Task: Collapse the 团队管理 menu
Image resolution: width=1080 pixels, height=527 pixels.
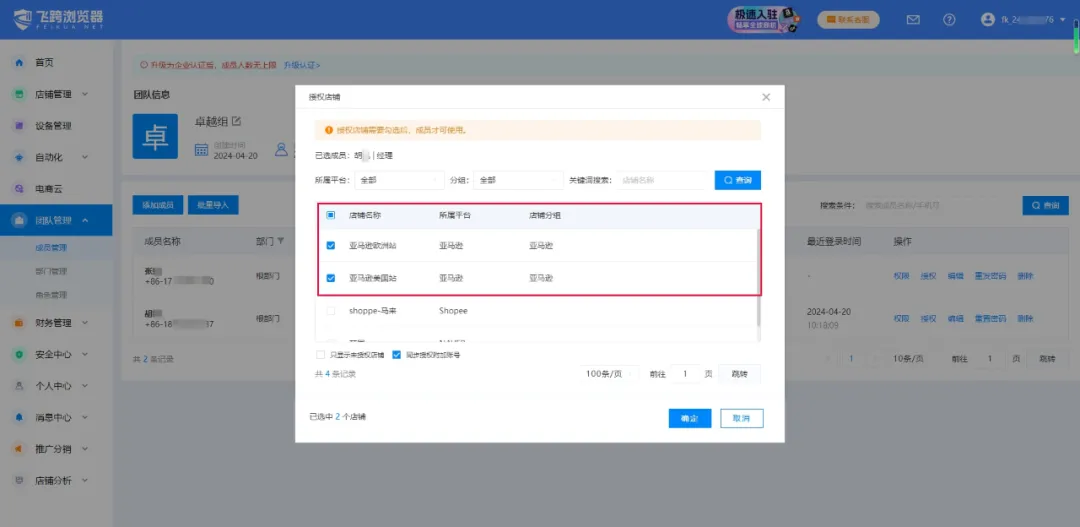Action: pyautogui.click(x=85, y=220)
